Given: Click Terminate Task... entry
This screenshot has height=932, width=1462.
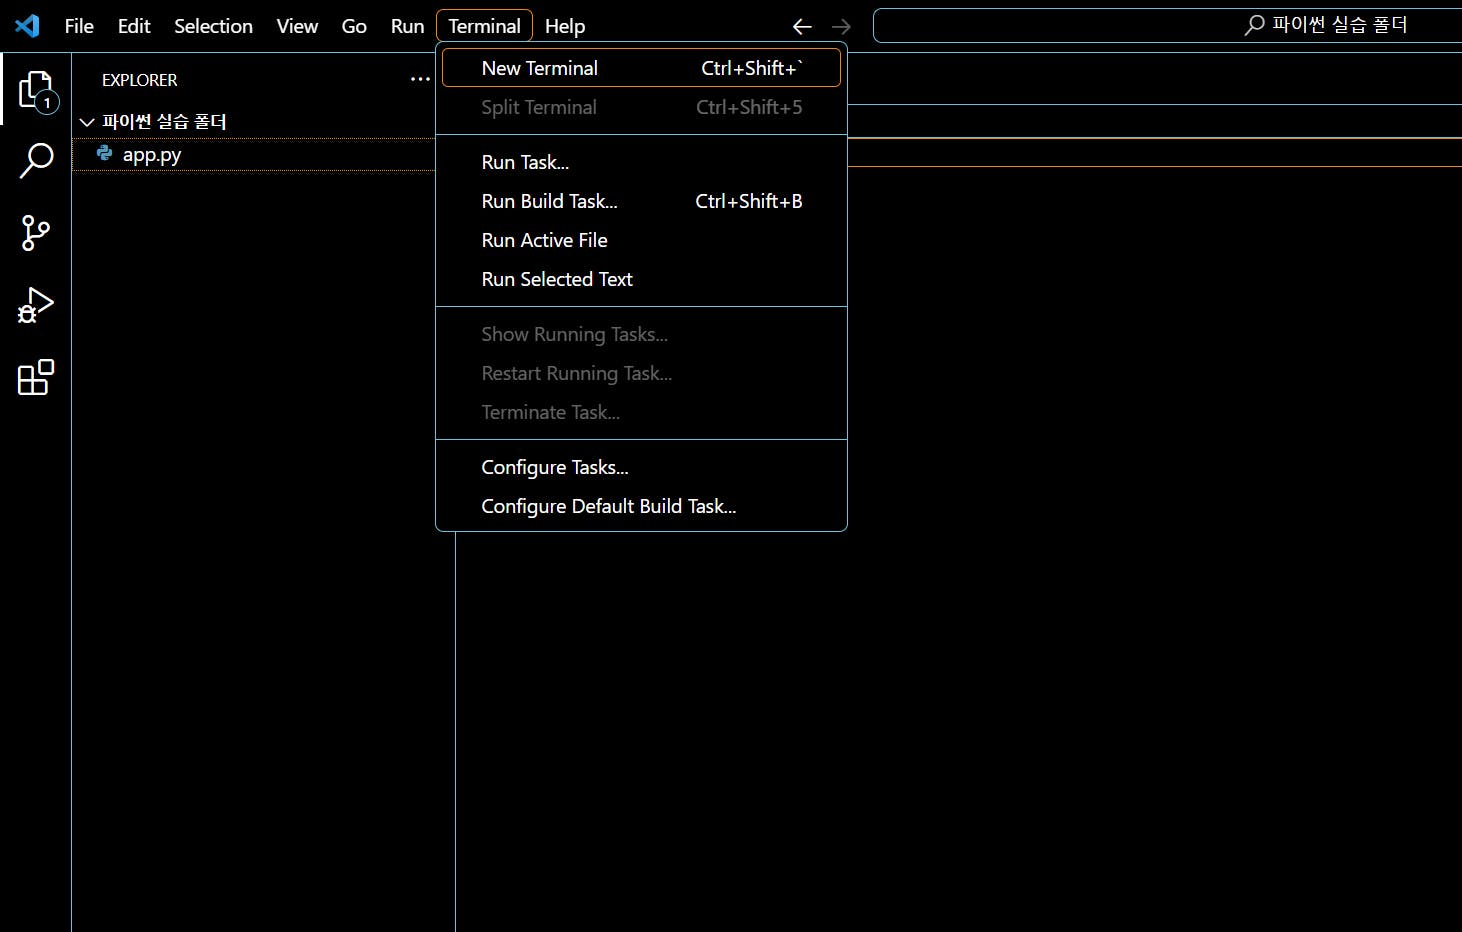Looking at the screenshot, I should tap(641, 412).
